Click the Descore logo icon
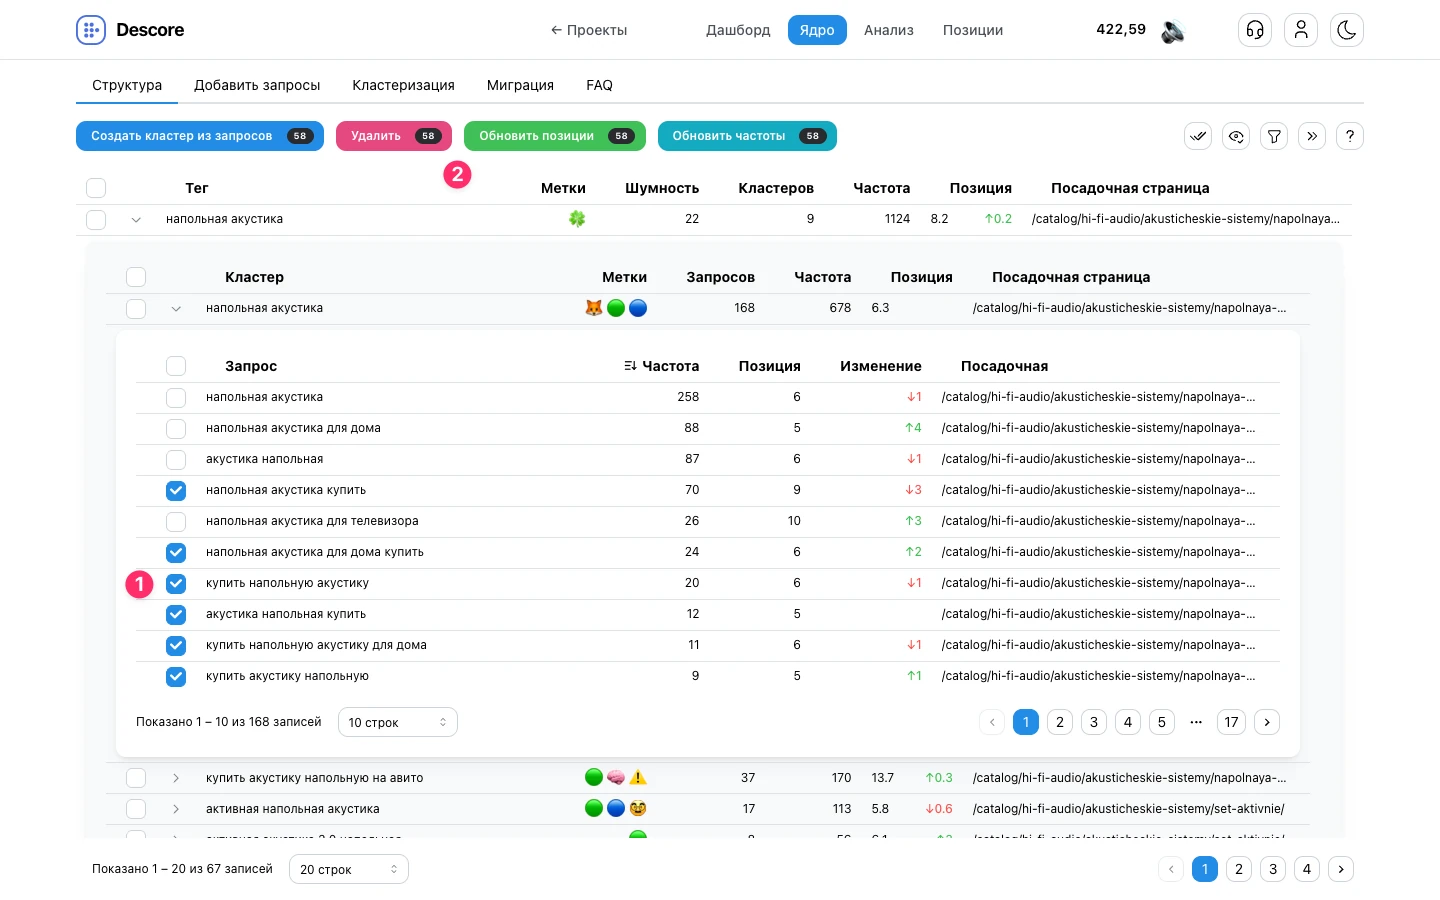1440x900 pixels. click(x=91, y=30)
